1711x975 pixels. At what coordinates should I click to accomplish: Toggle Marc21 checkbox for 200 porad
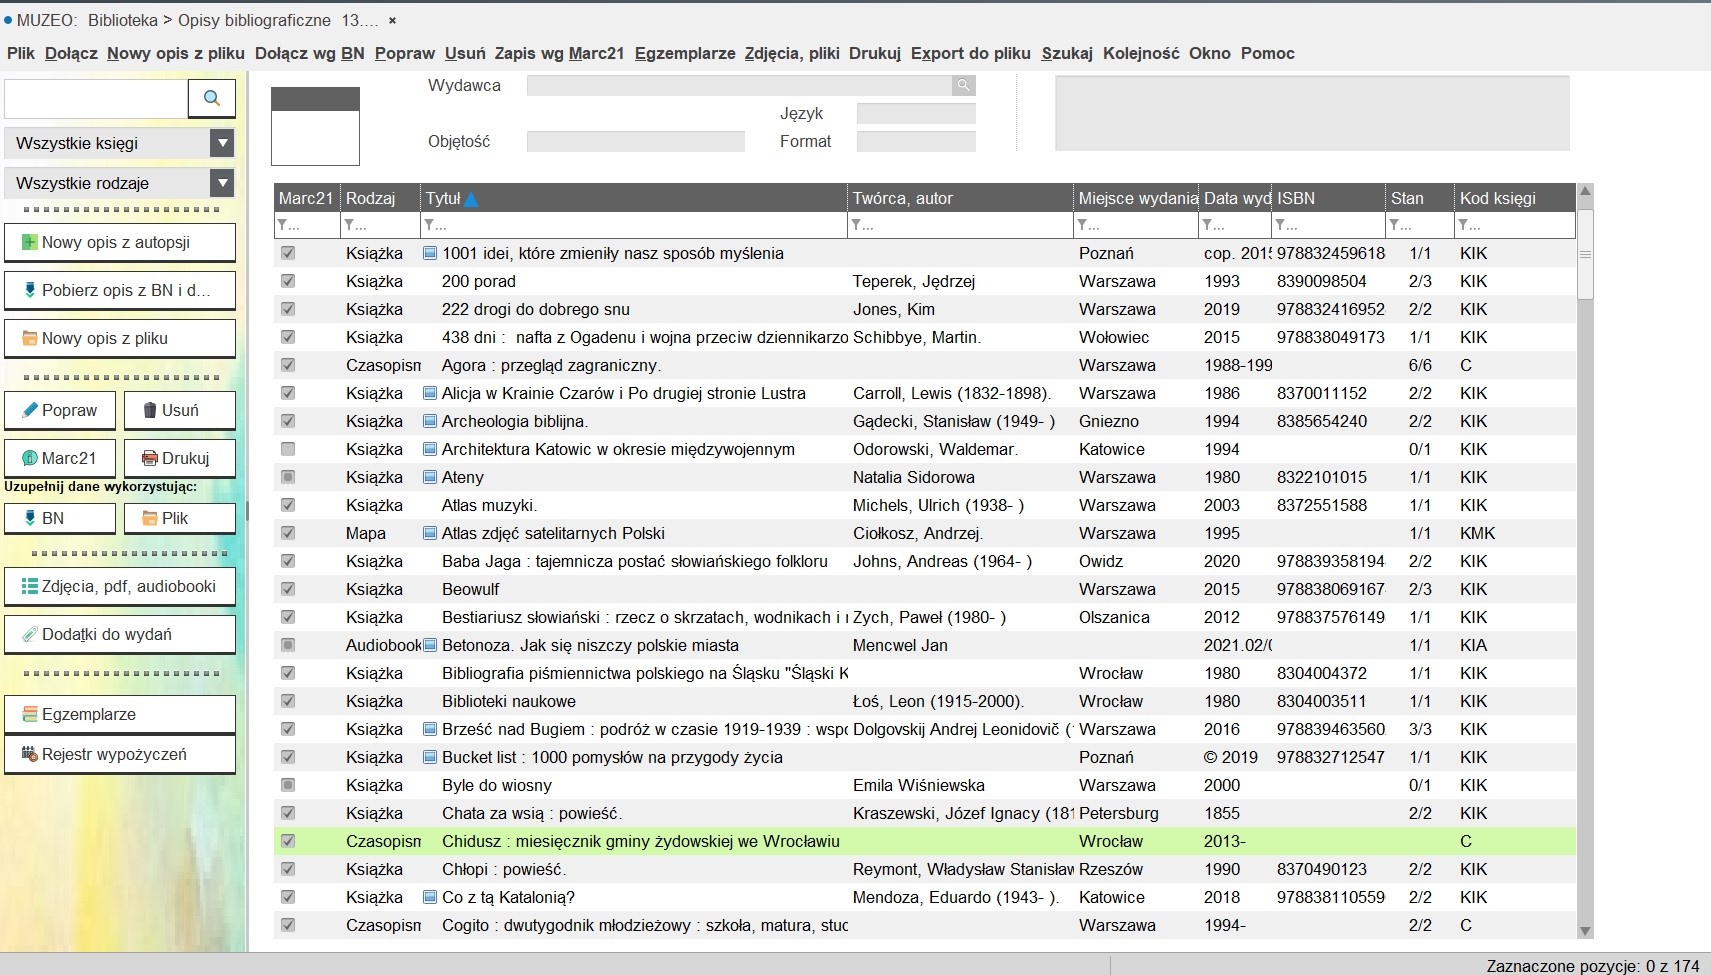(x=288, y=282)
